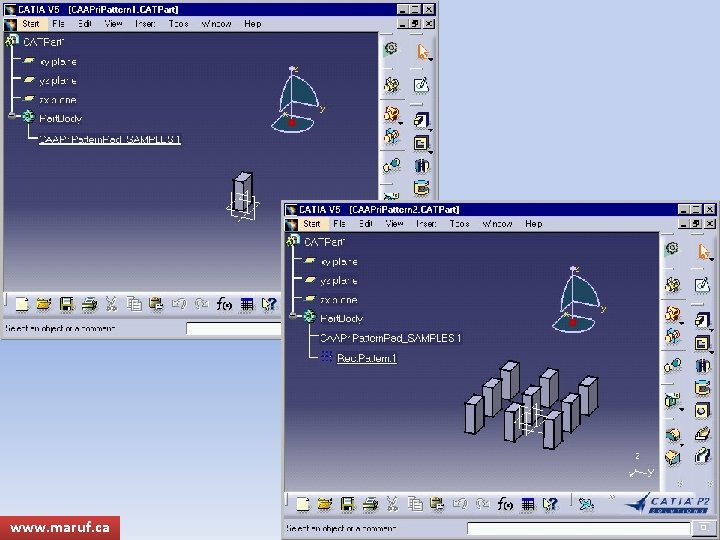Click New document icon in CAAPriPattern2 window
This screenshot has width=720, height=540.
[303, 504]
